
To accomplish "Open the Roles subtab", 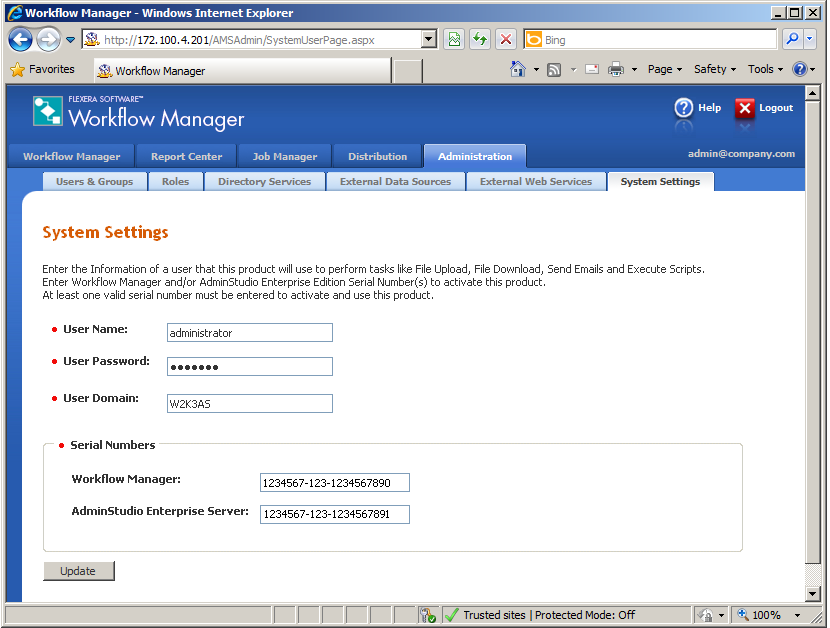I will 176,182.
